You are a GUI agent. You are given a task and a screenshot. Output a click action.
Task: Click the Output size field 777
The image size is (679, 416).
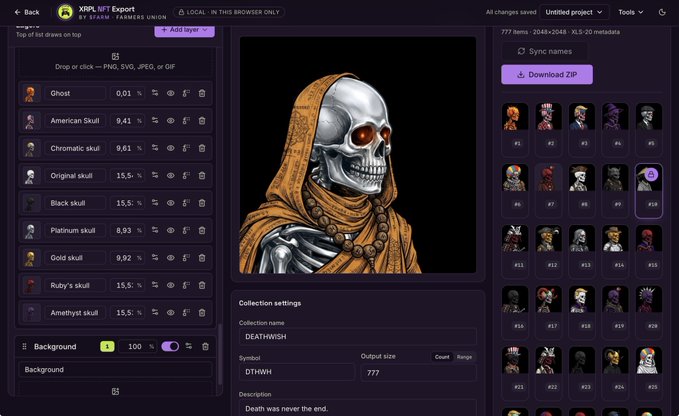pyautogui.click(x=418, y=373)
